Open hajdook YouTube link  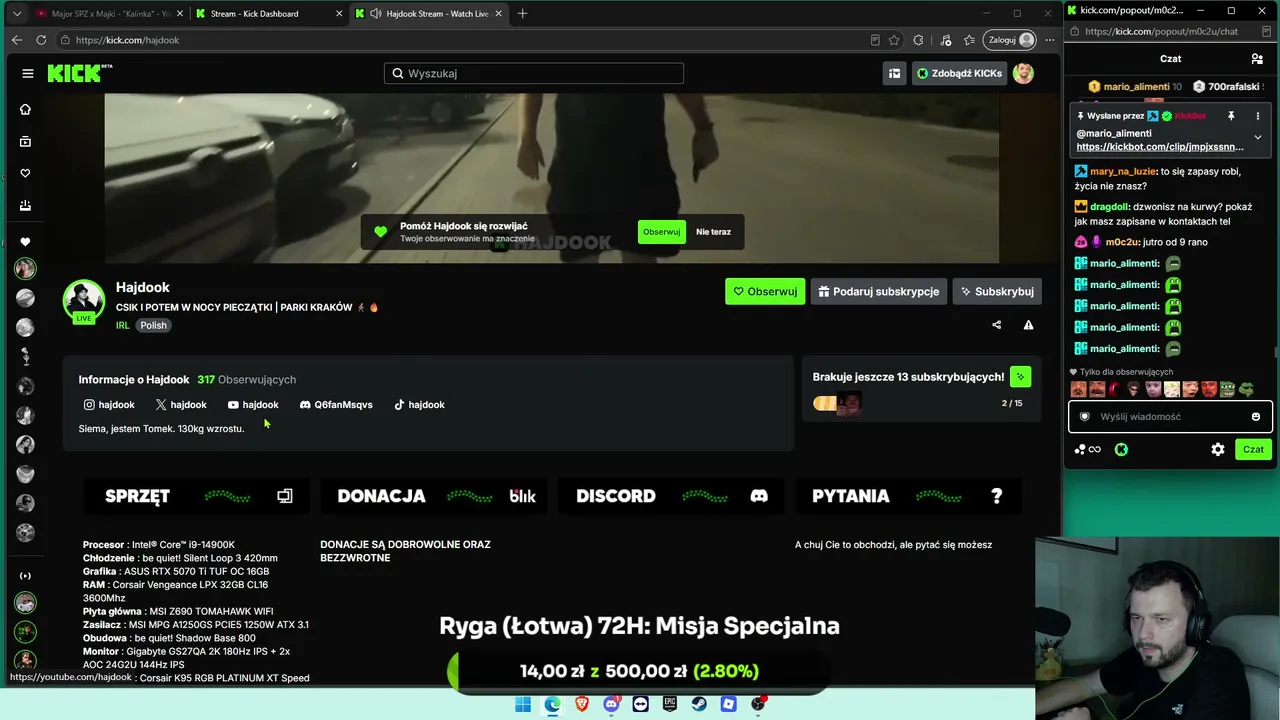pyautogui.click(x=253, y=405)
